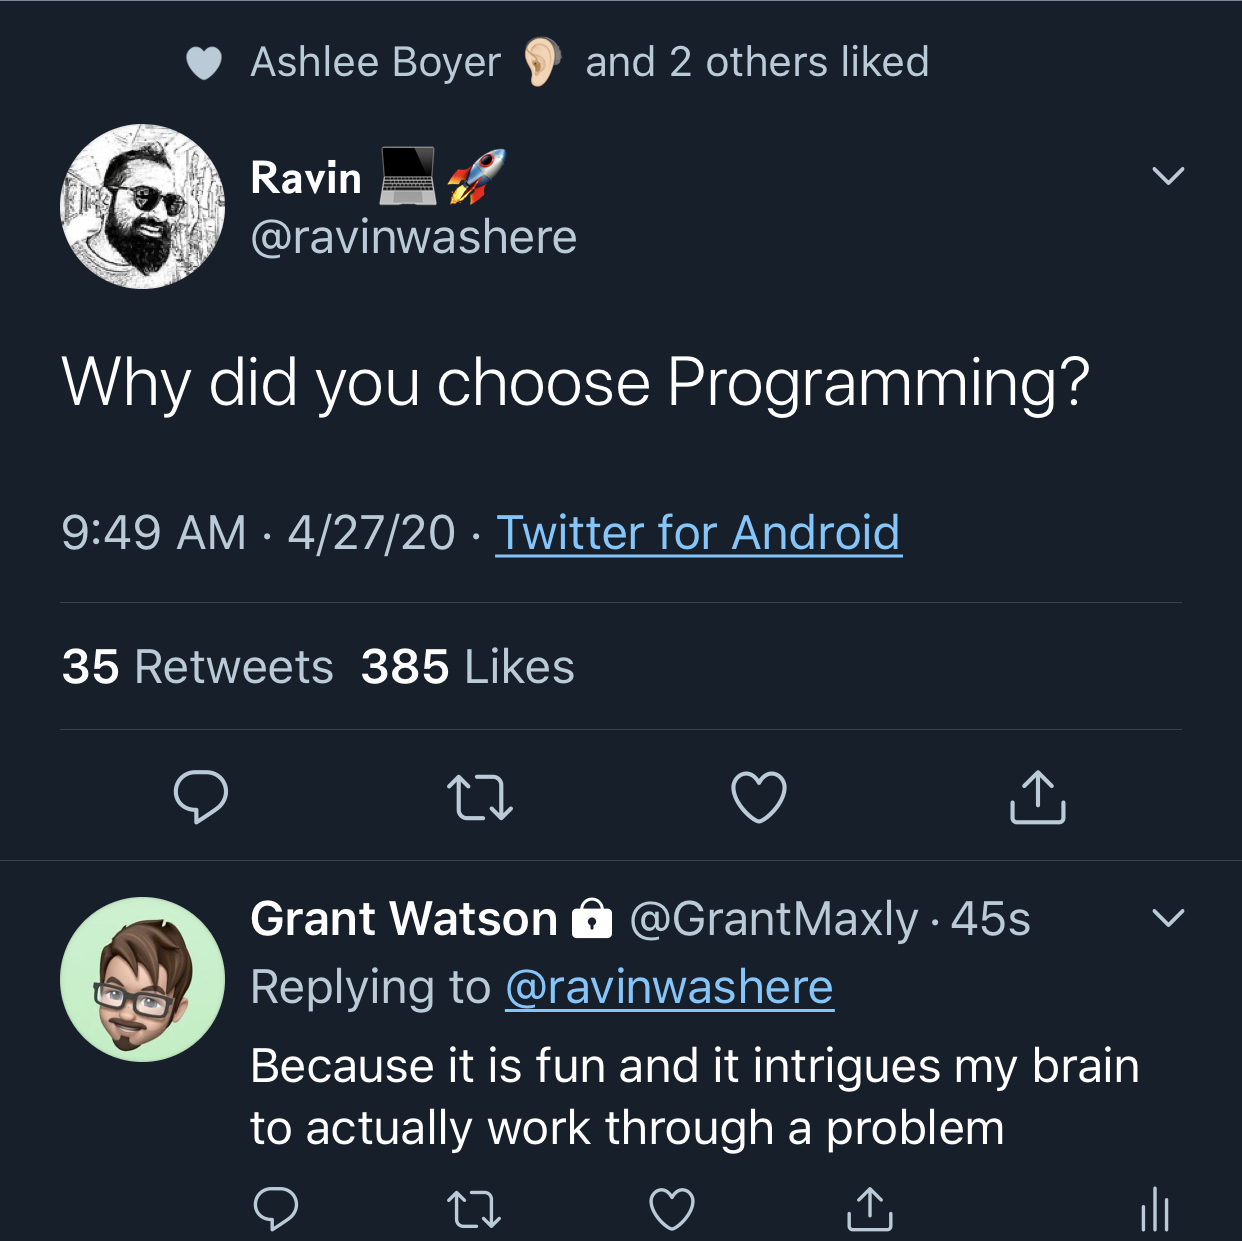Open @ravinwashere from the replying-to text
Screen dimensions: 1242x1241
click(x=668, y=986)
